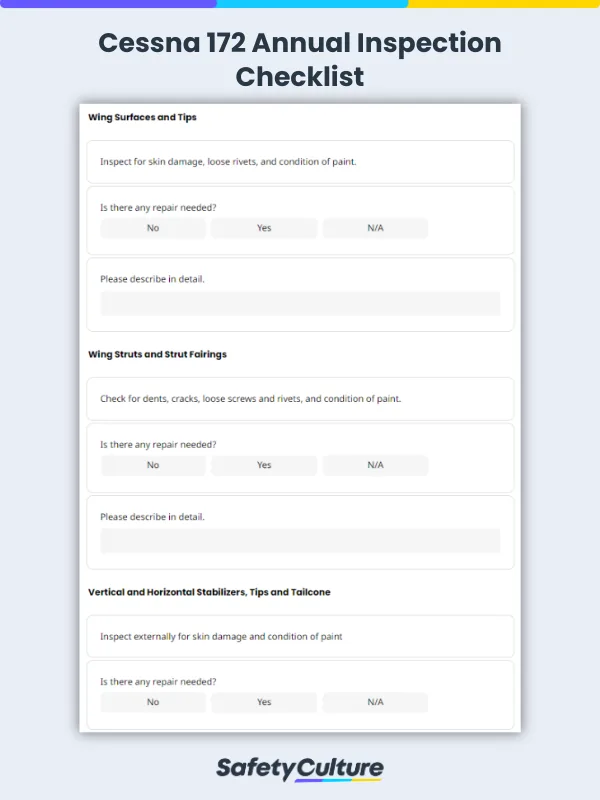This screenshot has height=800, width=600.
Task: Choose "Yes" for Stabilizers, Tips and Tailcone repair
Action: (264, 702)
